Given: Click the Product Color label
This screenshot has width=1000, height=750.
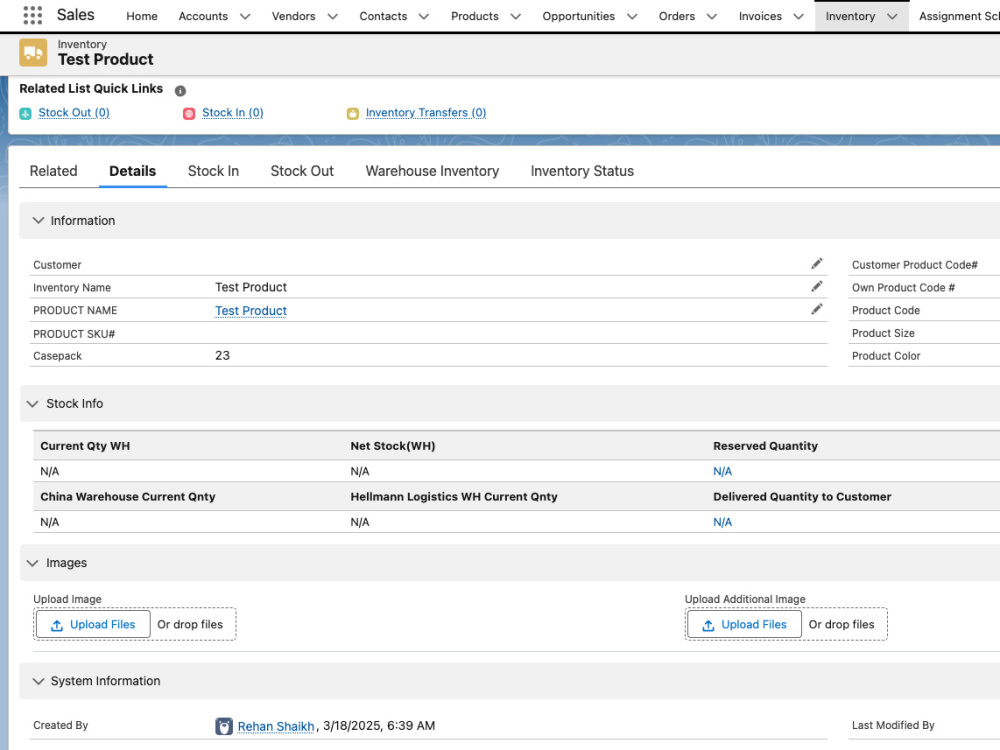Looking at the screenshot, I should pyautogui.click(x=886, y=356).
